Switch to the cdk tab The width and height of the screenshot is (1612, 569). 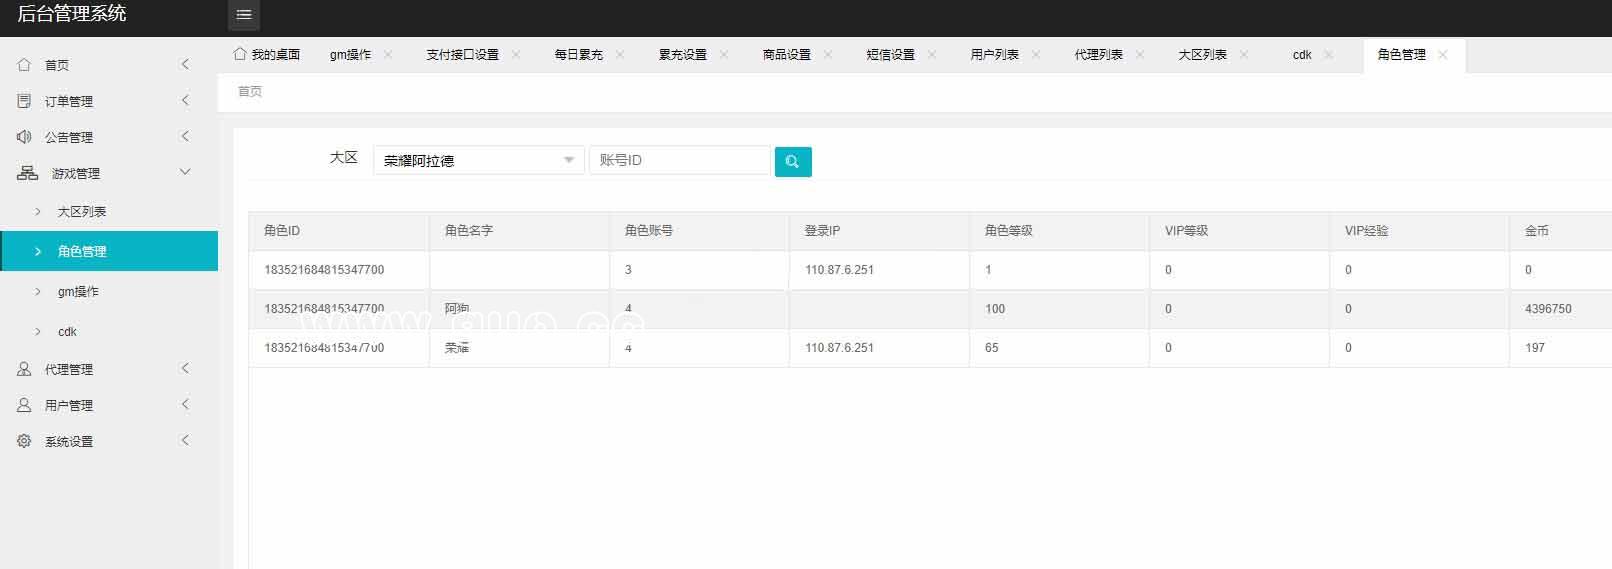[x=1302, y=55]
